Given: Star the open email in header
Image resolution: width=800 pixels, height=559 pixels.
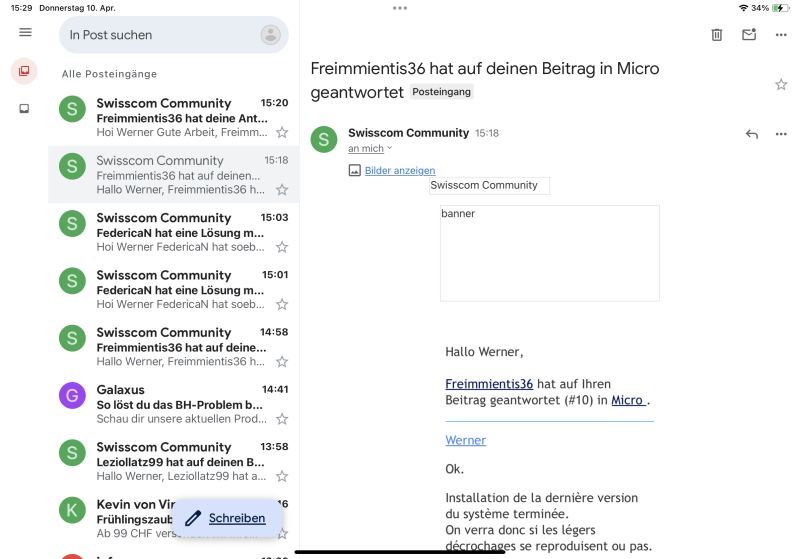Looking at the screenshot, I should (781, 85).
